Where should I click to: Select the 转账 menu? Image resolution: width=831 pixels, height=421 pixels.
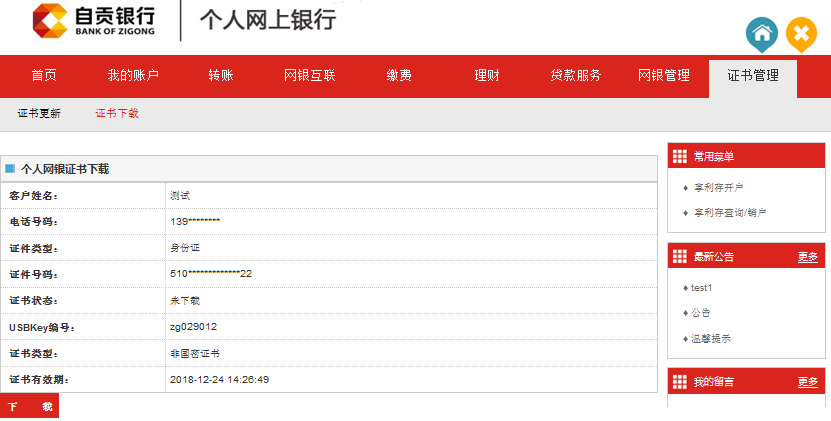[x=222, y=76]
